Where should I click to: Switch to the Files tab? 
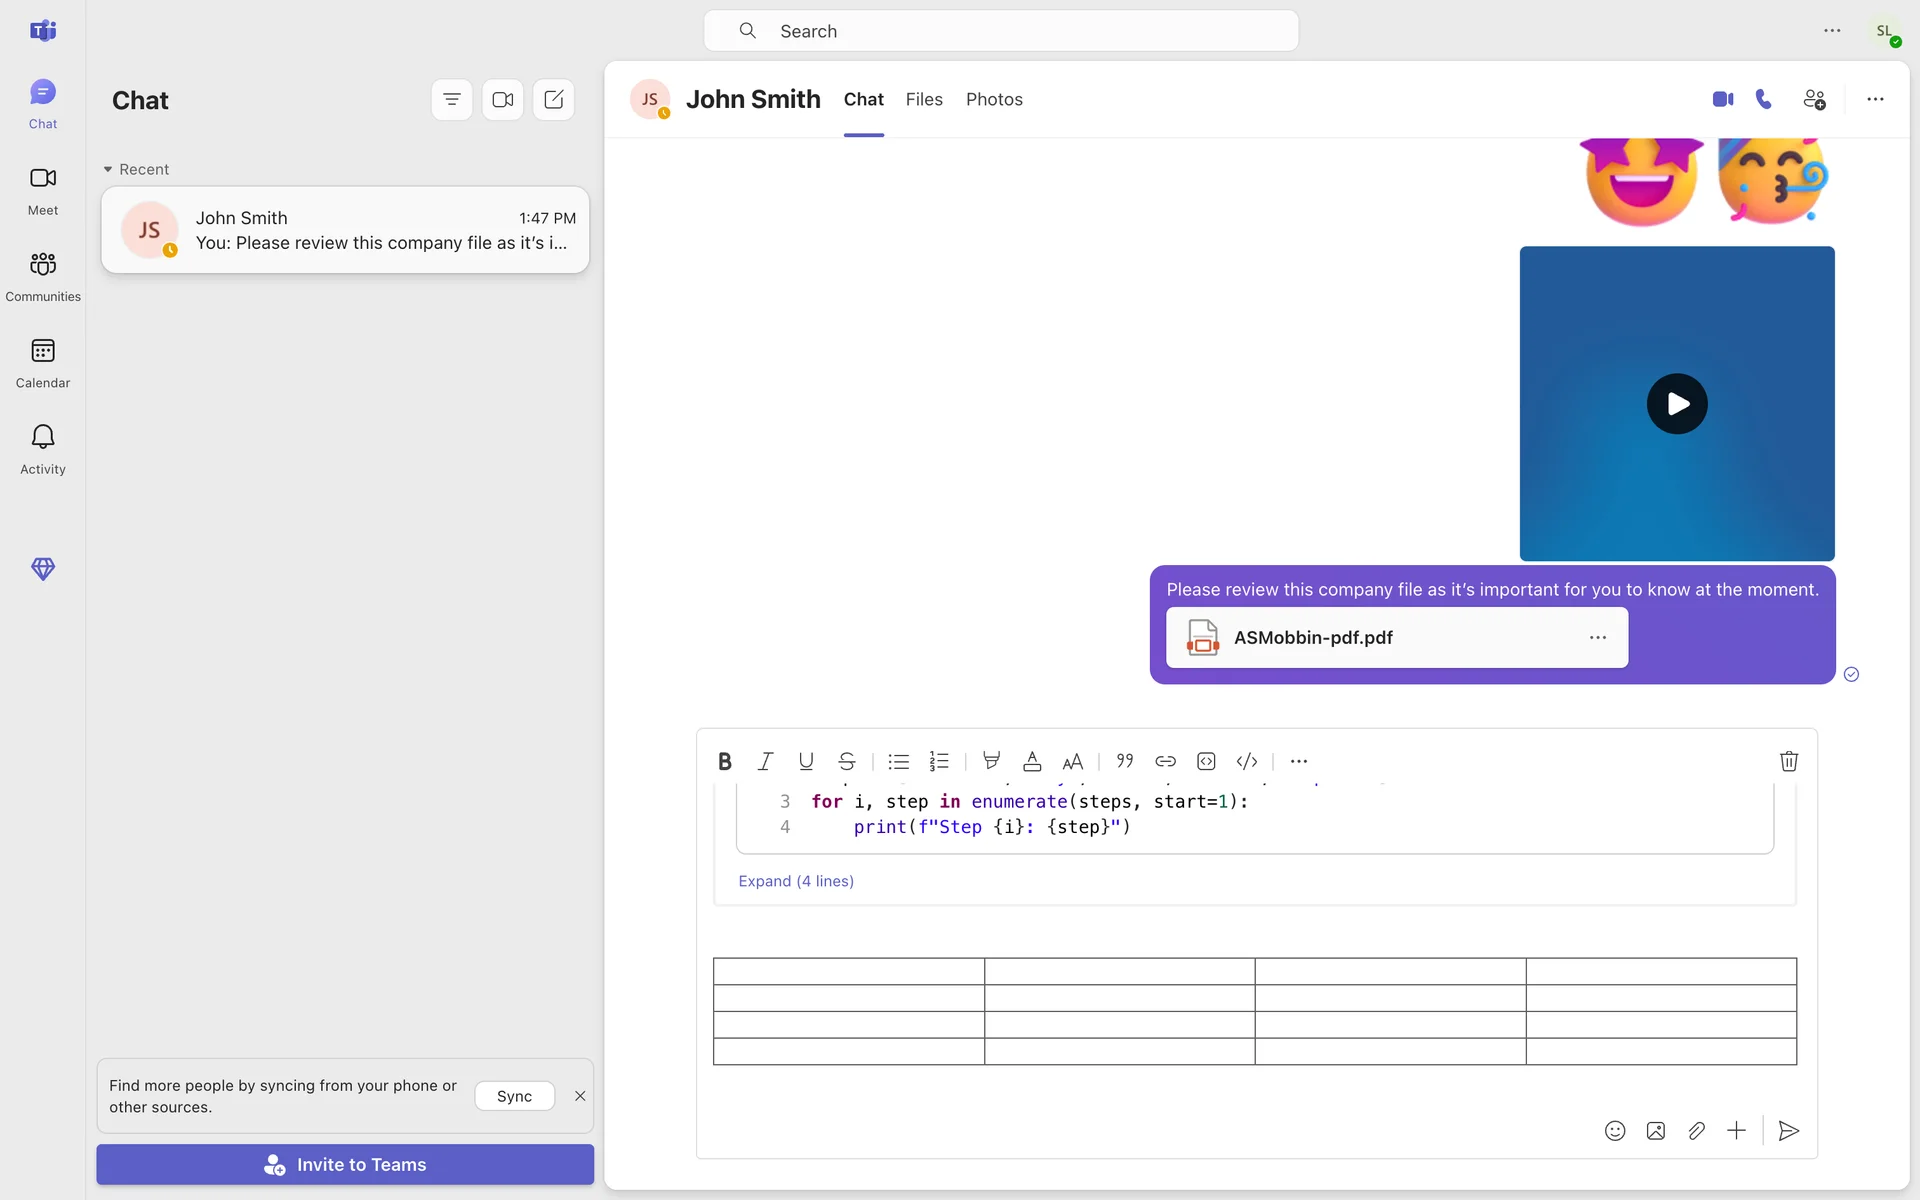(924, 100)
